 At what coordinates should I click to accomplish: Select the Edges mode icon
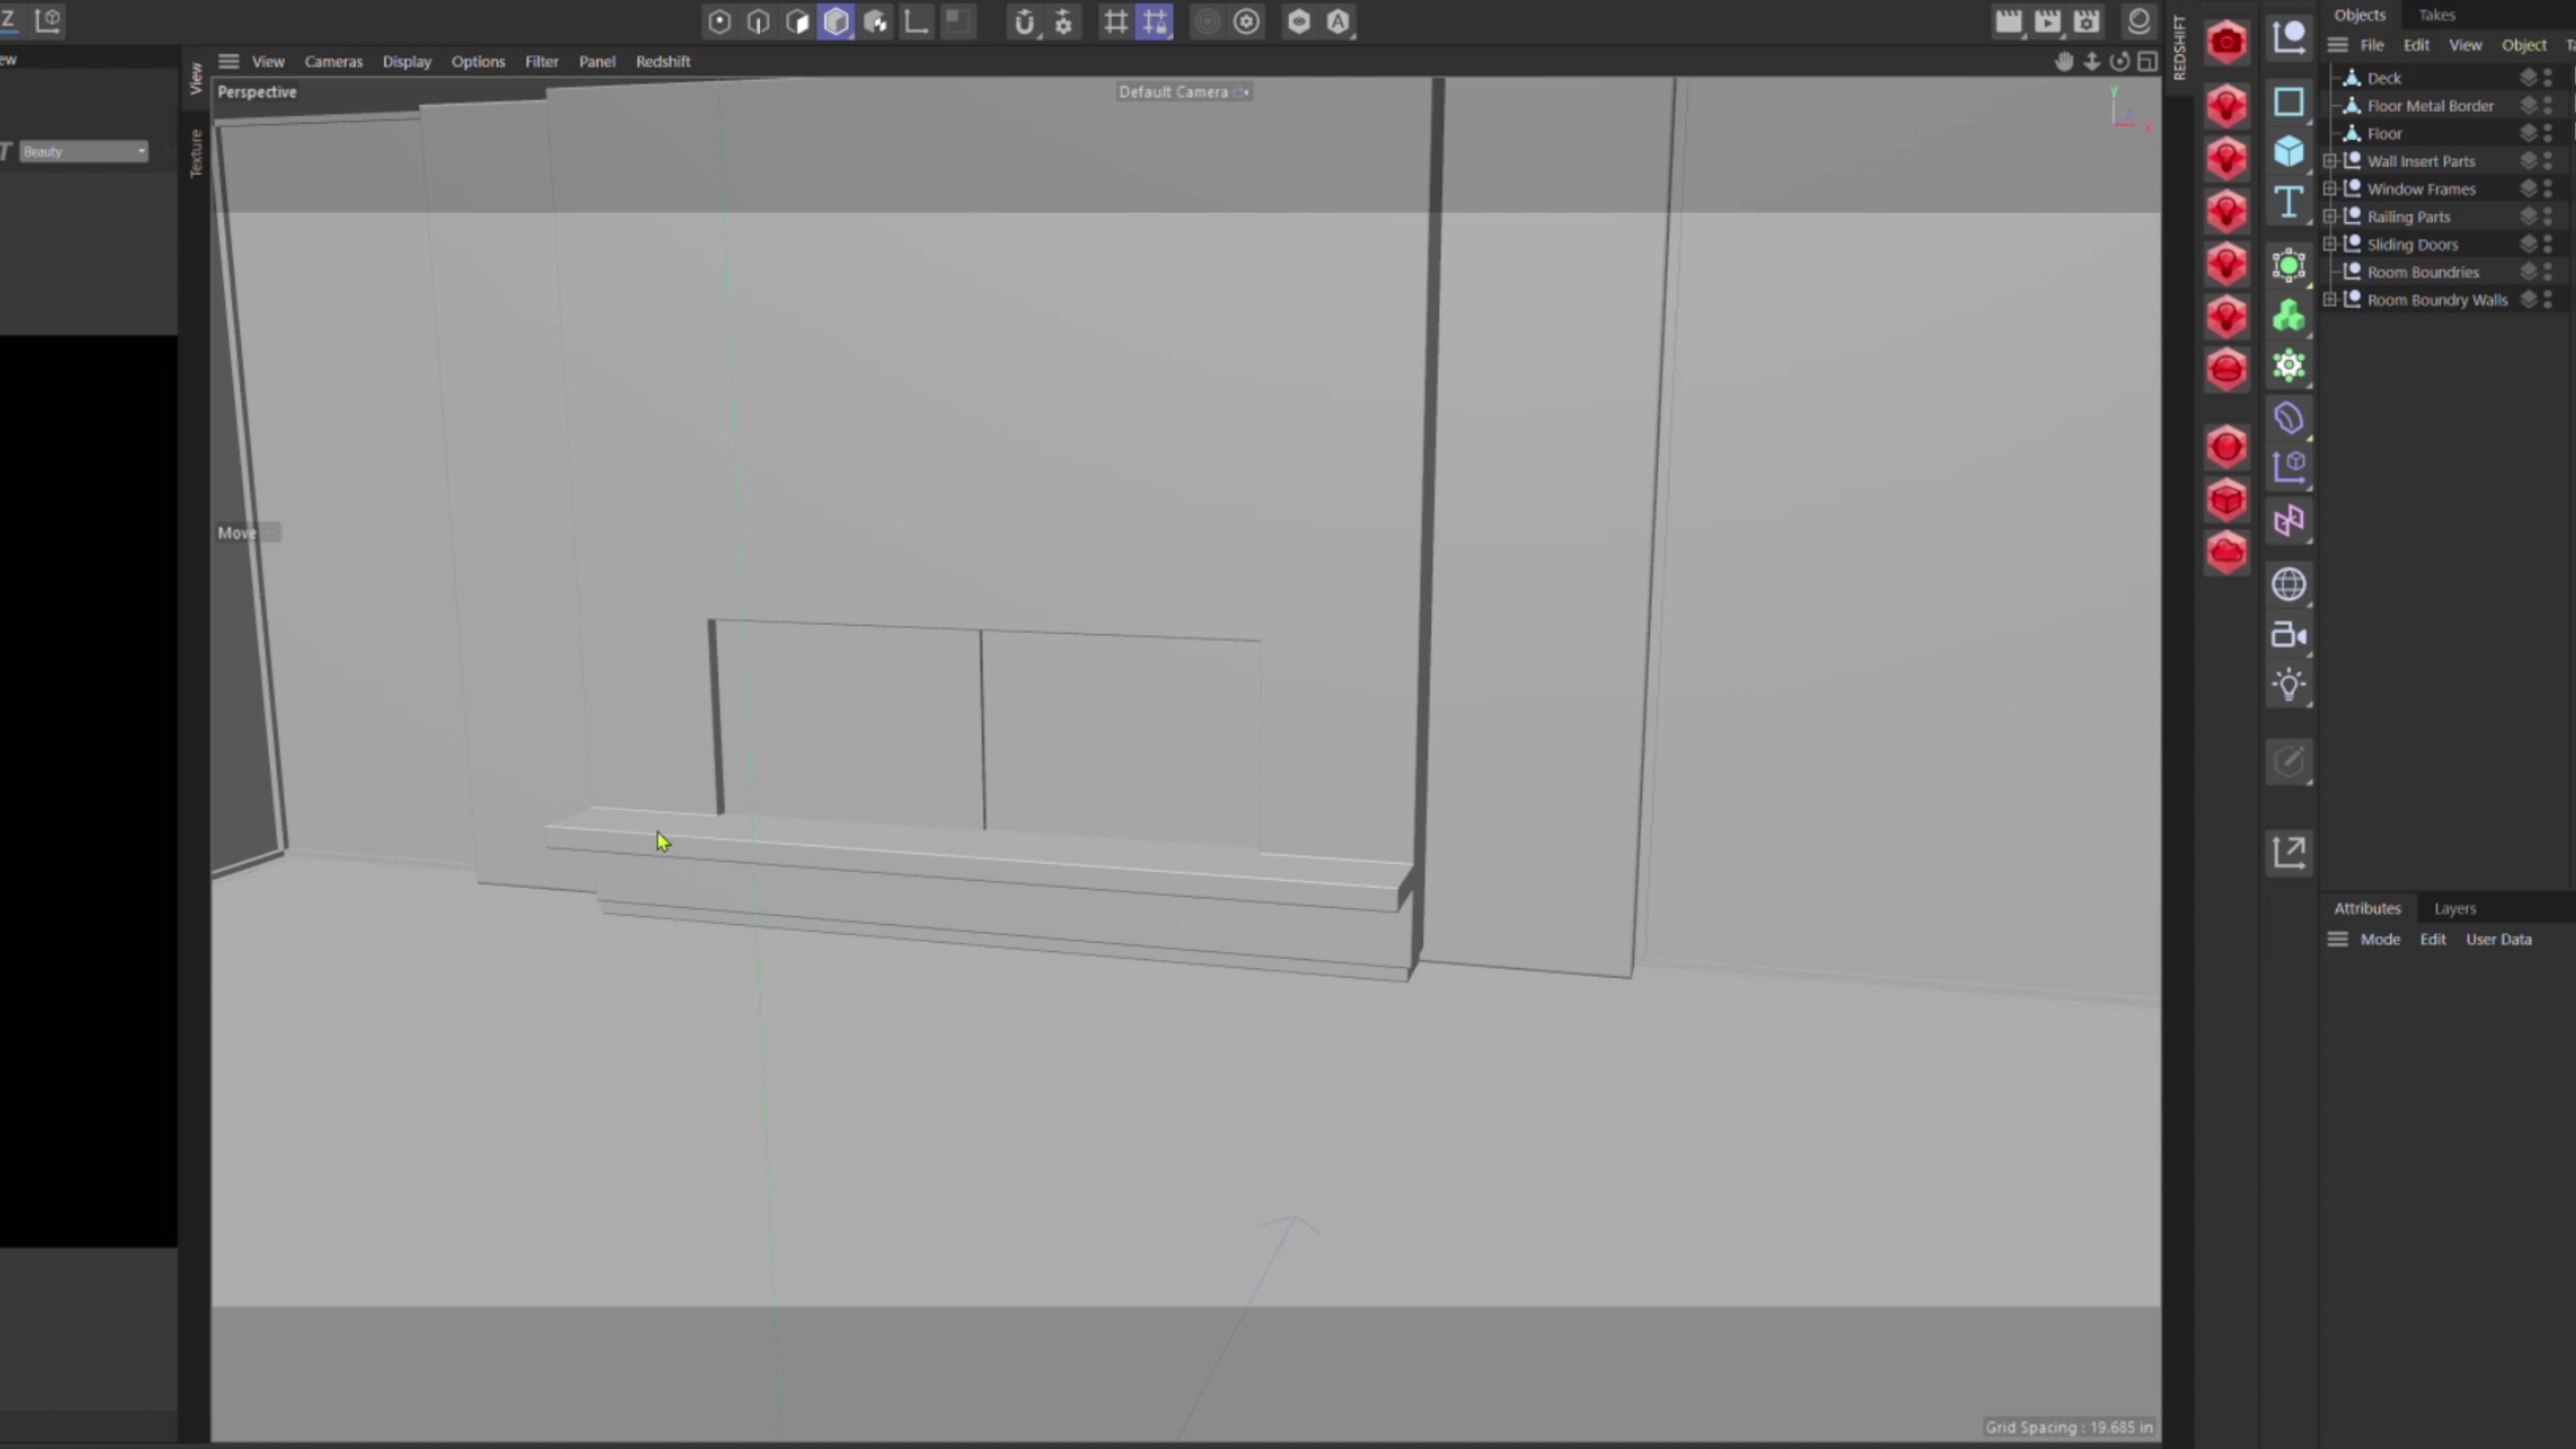pyautogui.click(x=758, y=22)
